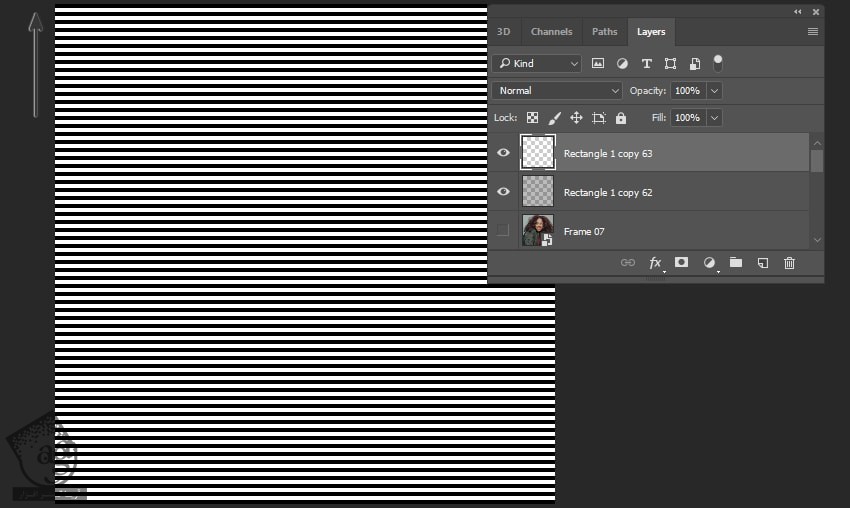This screenshot has width=850, height=508.
Task: Add a layer style with fx icon
Action: click(x=656, y=263)
